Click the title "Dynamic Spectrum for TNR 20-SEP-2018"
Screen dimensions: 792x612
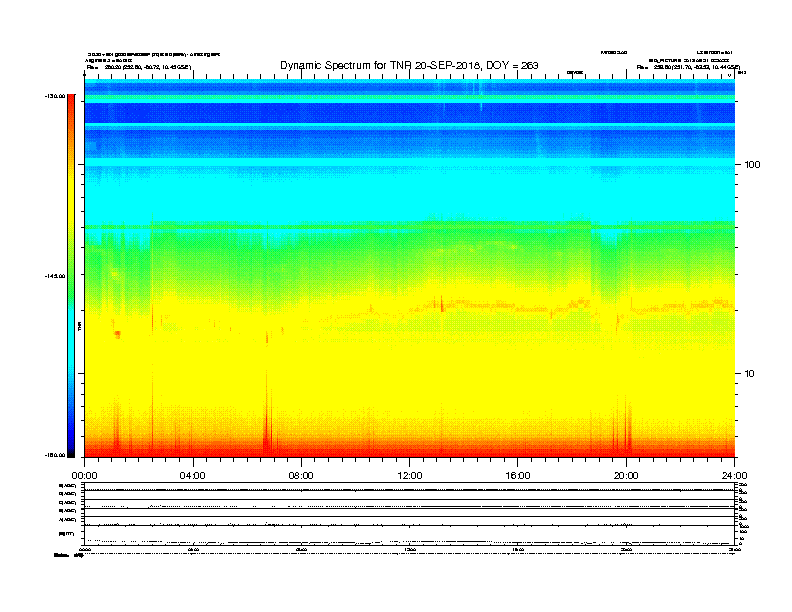(x=379, y=66)
